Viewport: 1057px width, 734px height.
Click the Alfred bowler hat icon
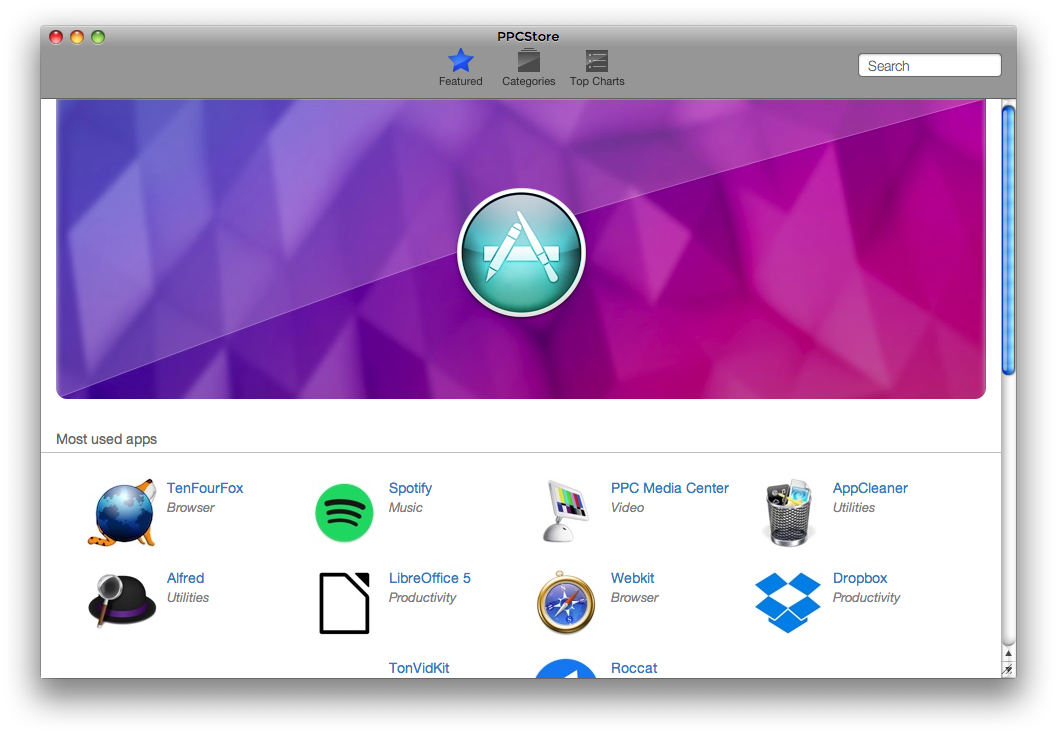coord(122,601)
